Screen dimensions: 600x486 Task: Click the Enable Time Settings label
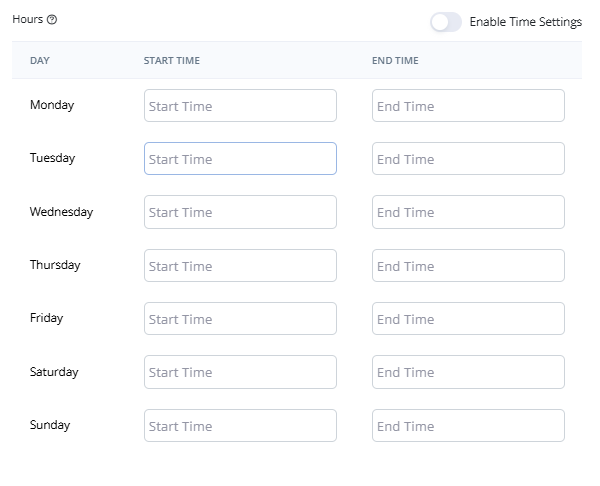[x=525, y=22]
